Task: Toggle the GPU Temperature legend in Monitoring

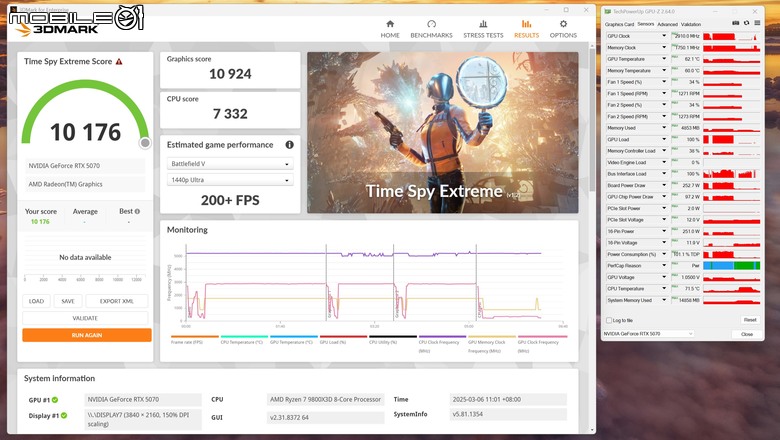Action: tap(293, 340)
